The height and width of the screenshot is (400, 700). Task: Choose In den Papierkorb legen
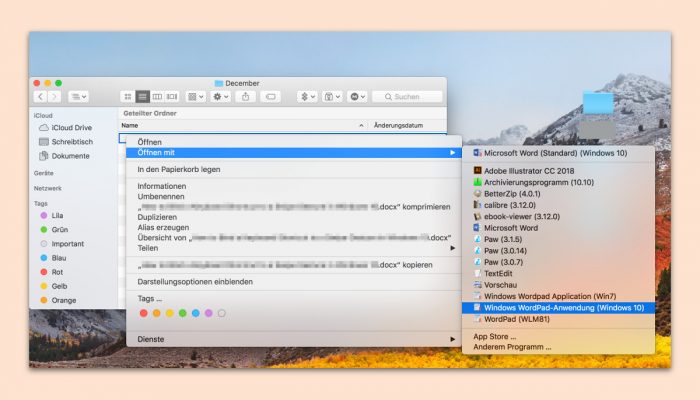[x=294, y=170]
